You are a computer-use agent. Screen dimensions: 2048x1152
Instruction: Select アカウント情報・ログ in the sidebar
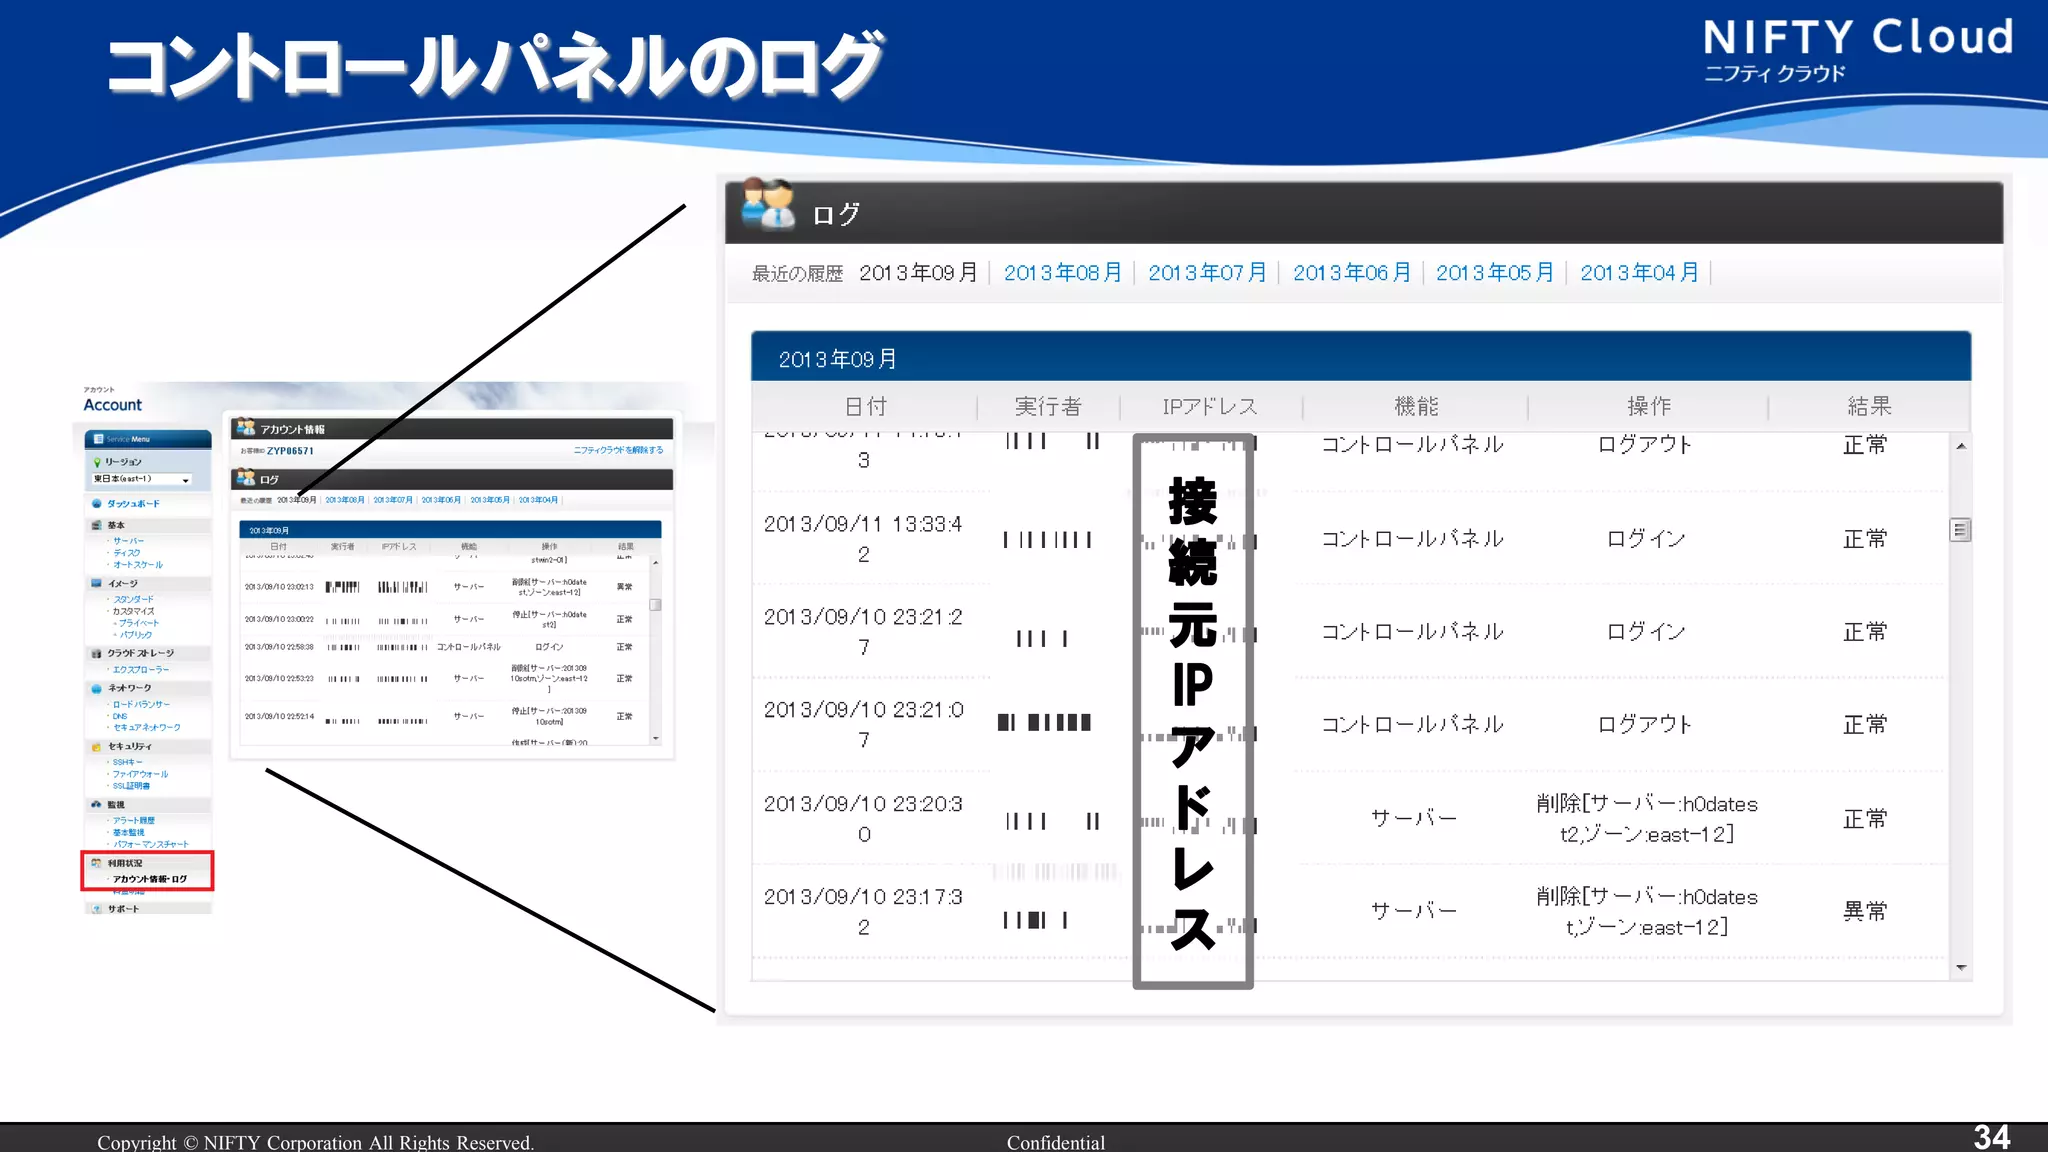point(150,880)
